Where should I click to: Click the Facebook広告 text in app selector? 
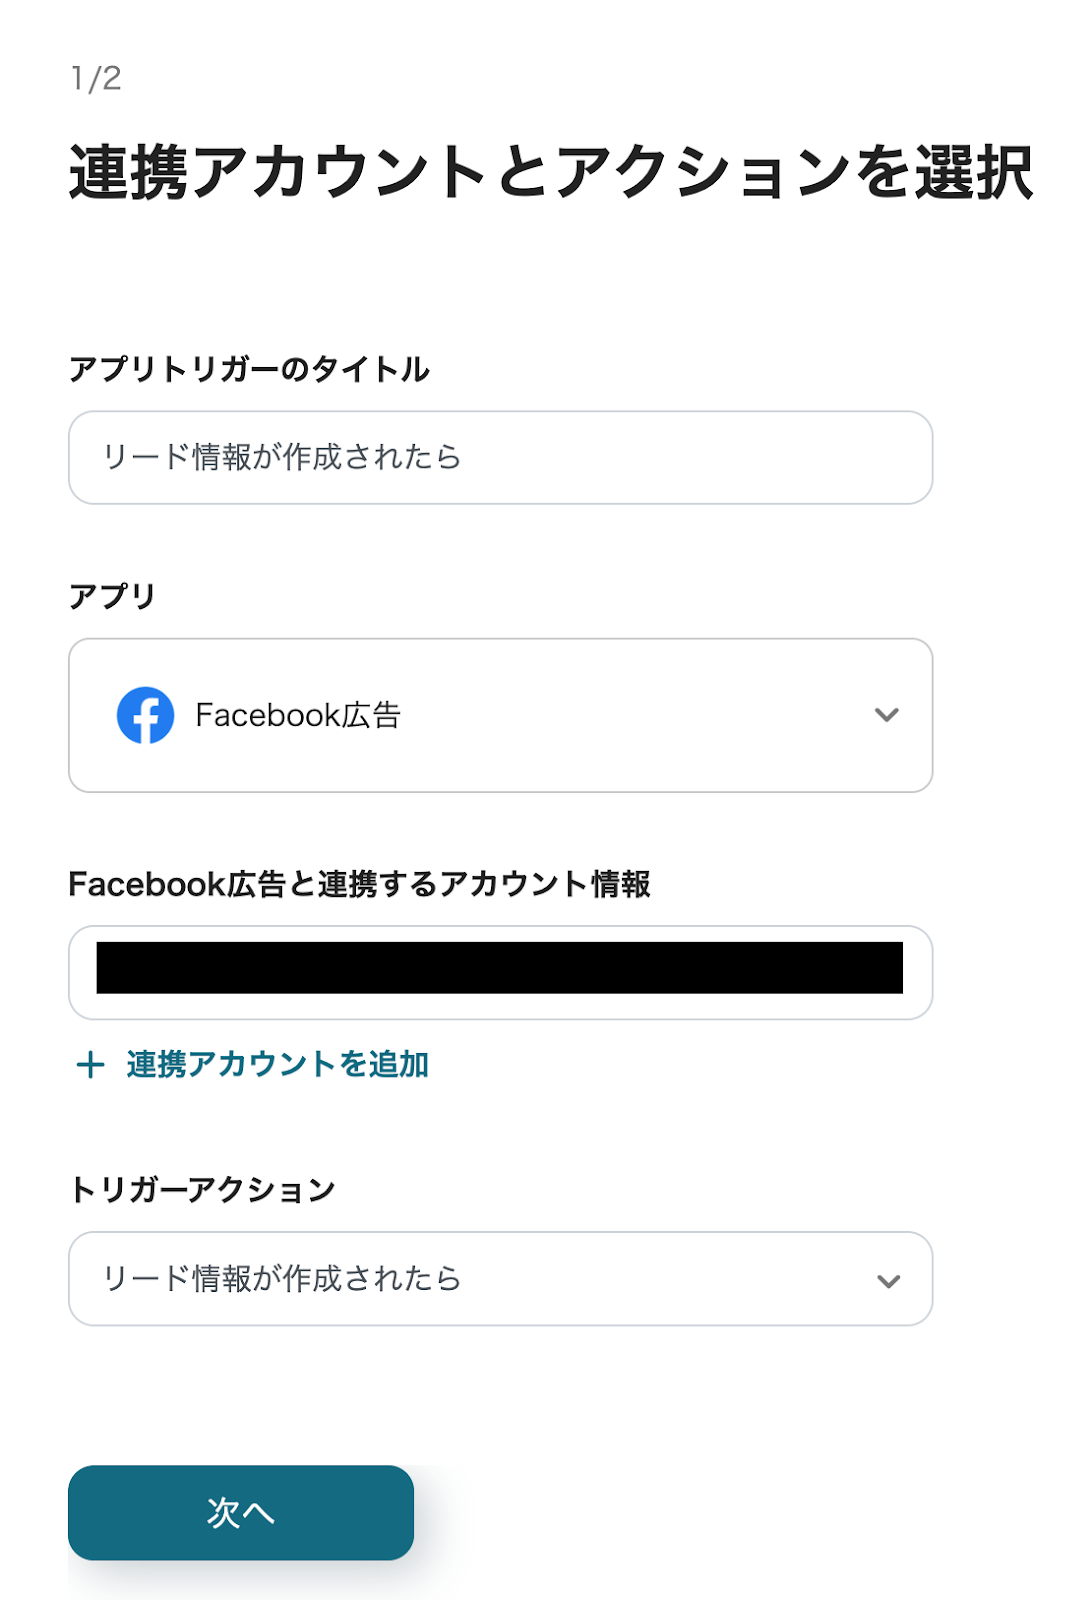point(298,715)
